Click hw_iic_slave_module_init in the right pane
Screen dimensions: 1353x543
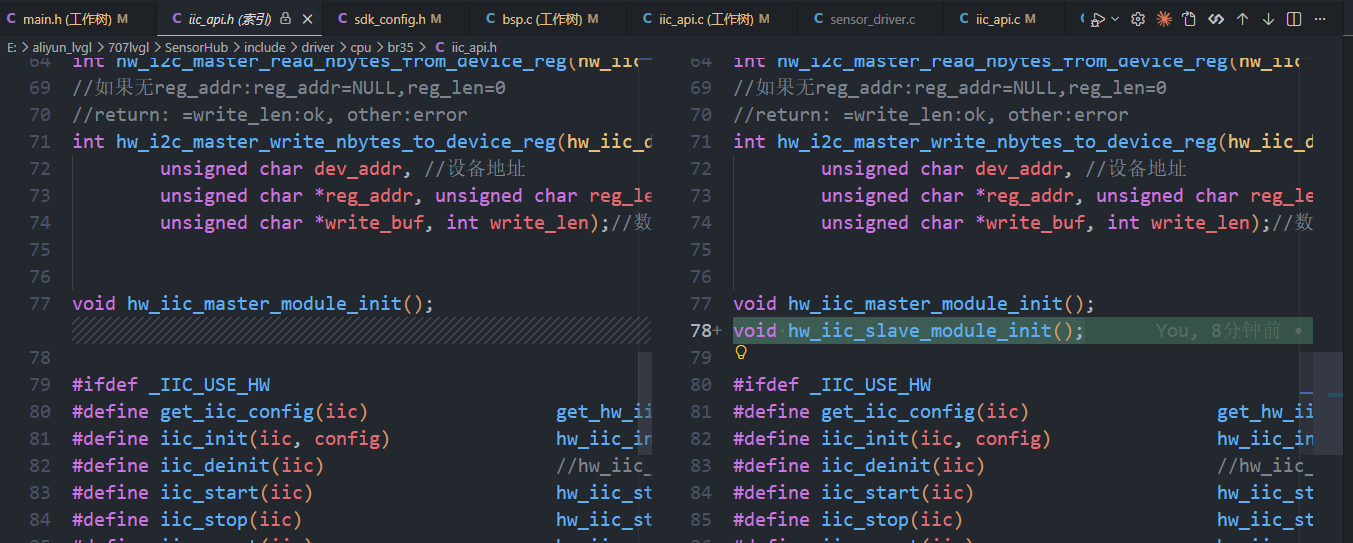point(920,331)
